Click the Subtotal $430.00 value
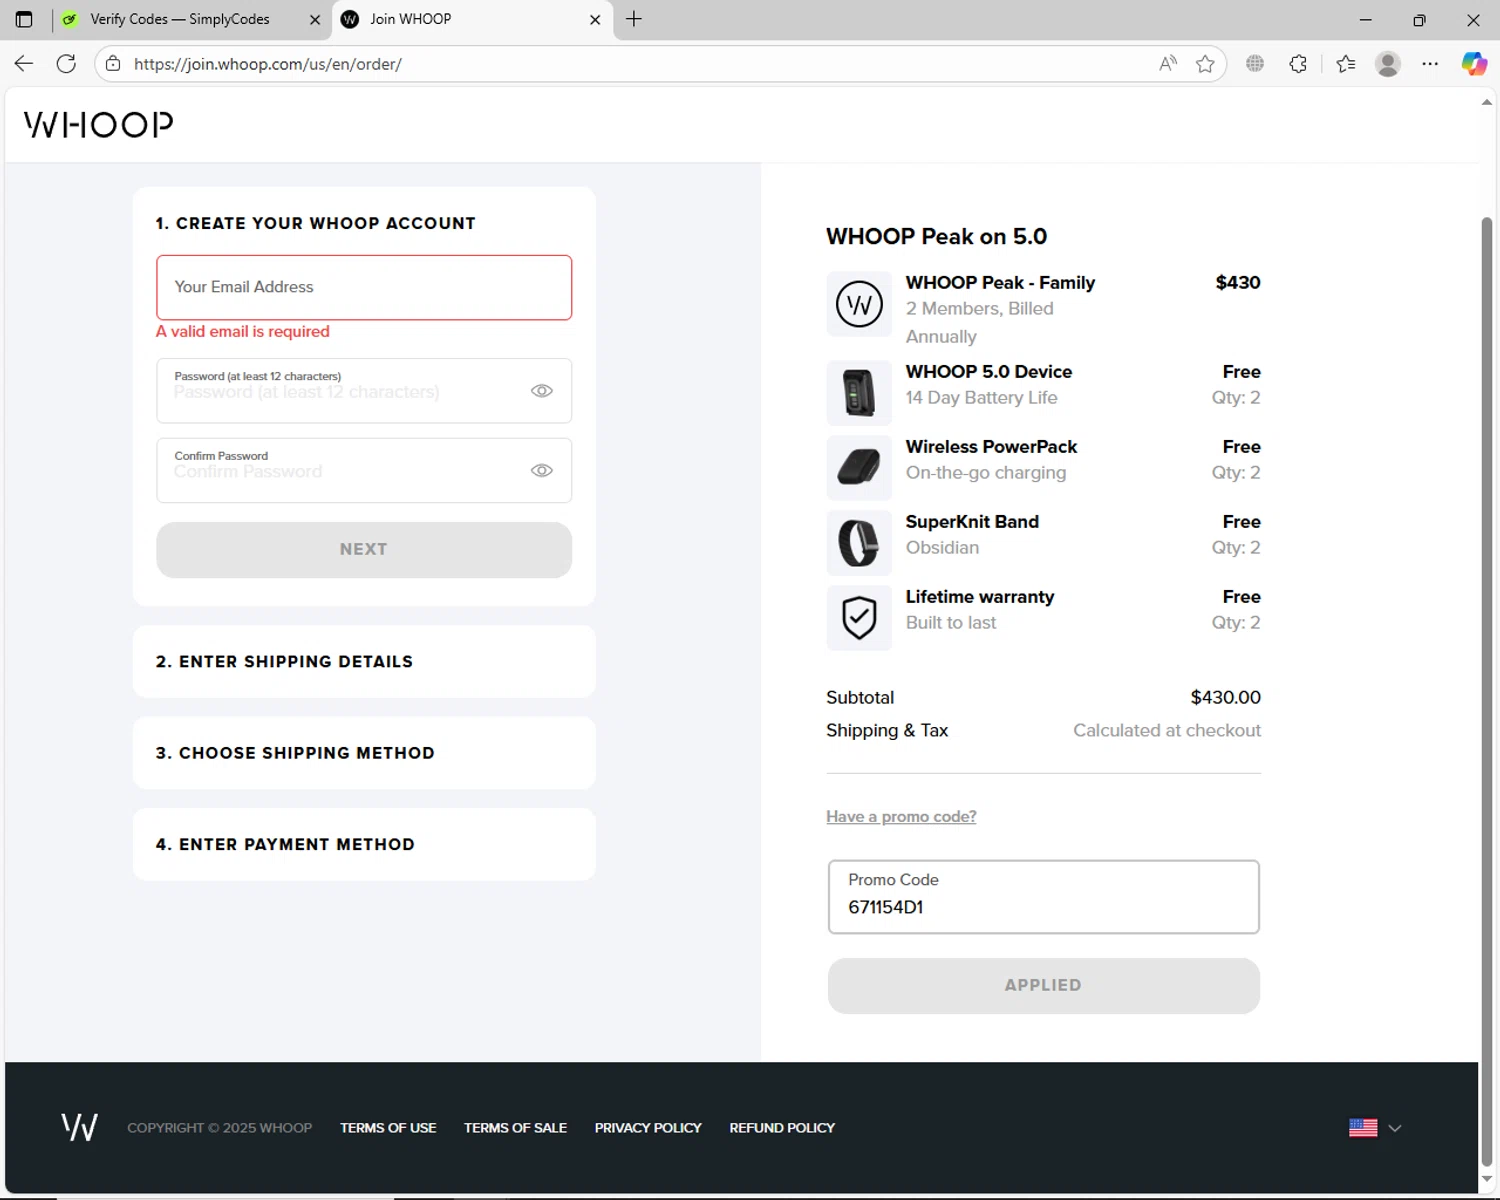 pyautogui.click(x=1225, y=698)
